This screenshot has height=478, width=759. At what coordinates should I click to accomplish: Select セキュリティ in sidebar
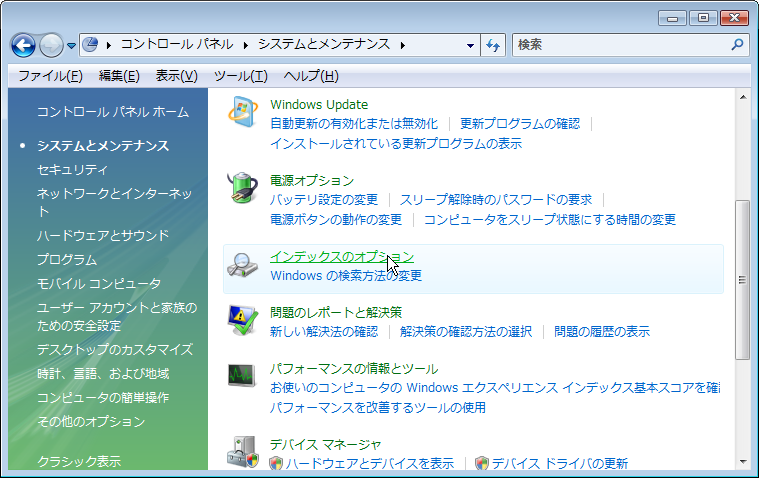[73, 170]
